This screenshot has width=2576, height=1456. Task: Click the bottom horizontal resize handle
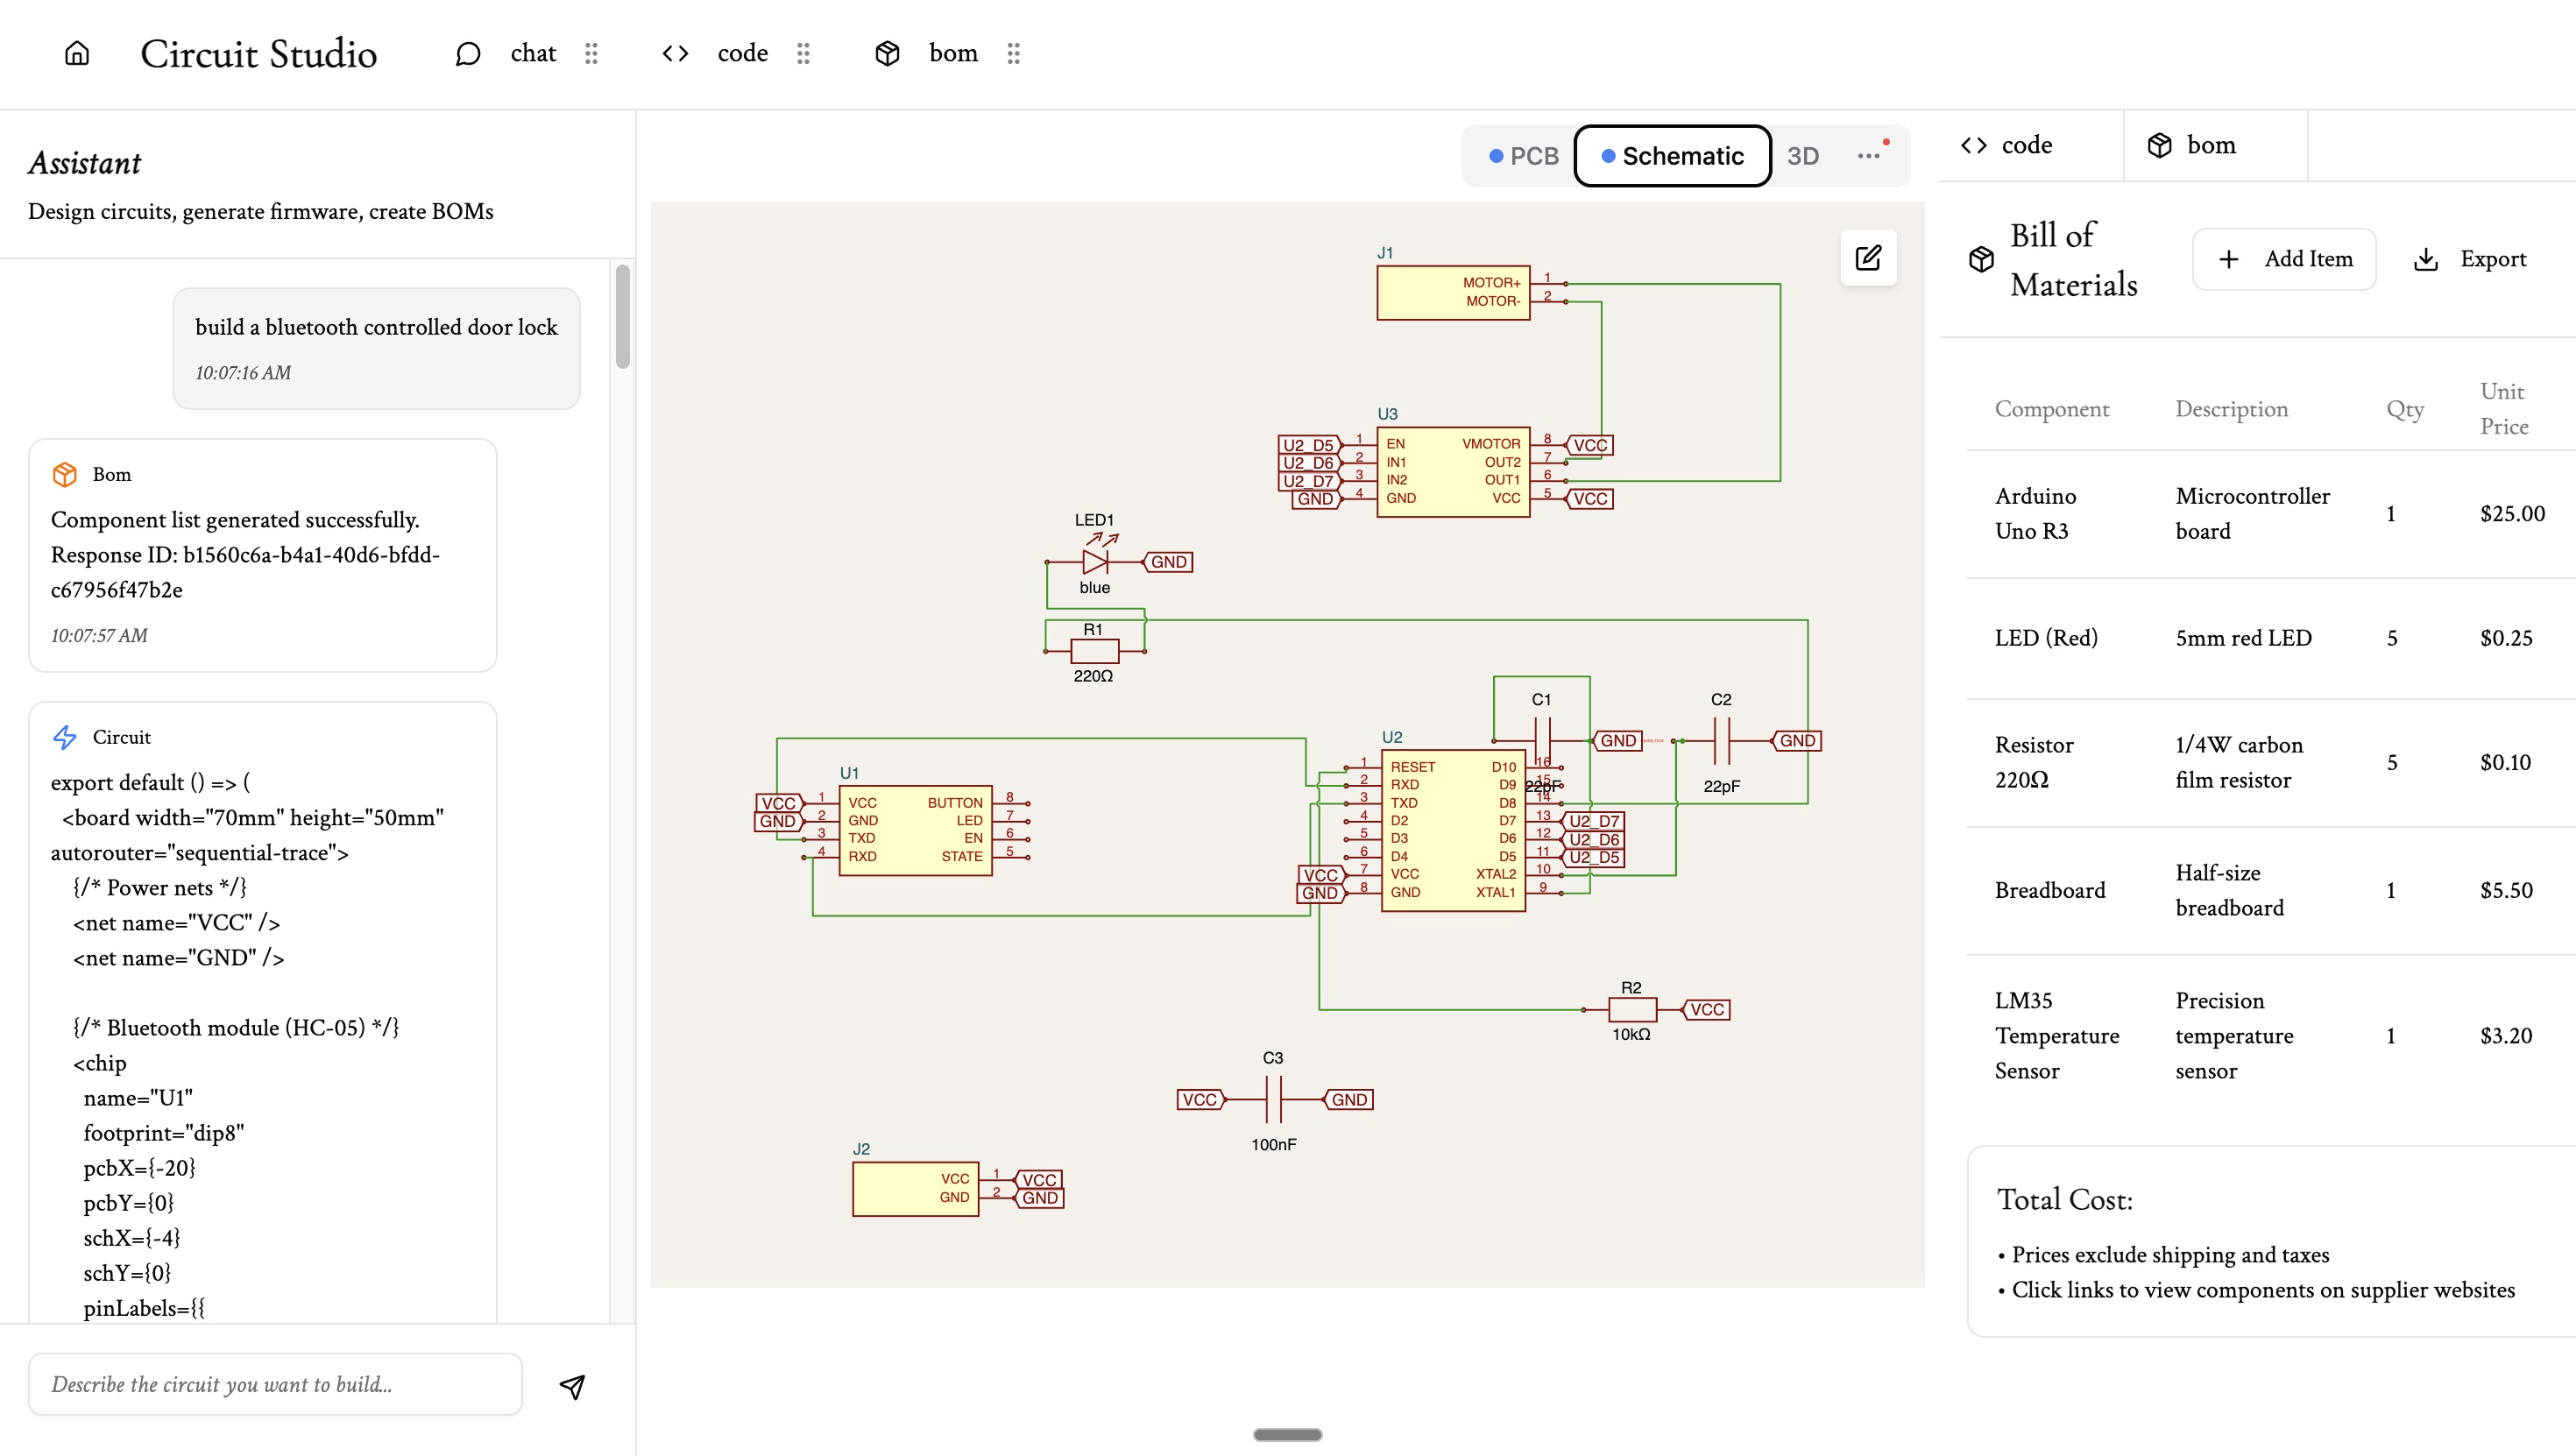coord(1287,1434)
